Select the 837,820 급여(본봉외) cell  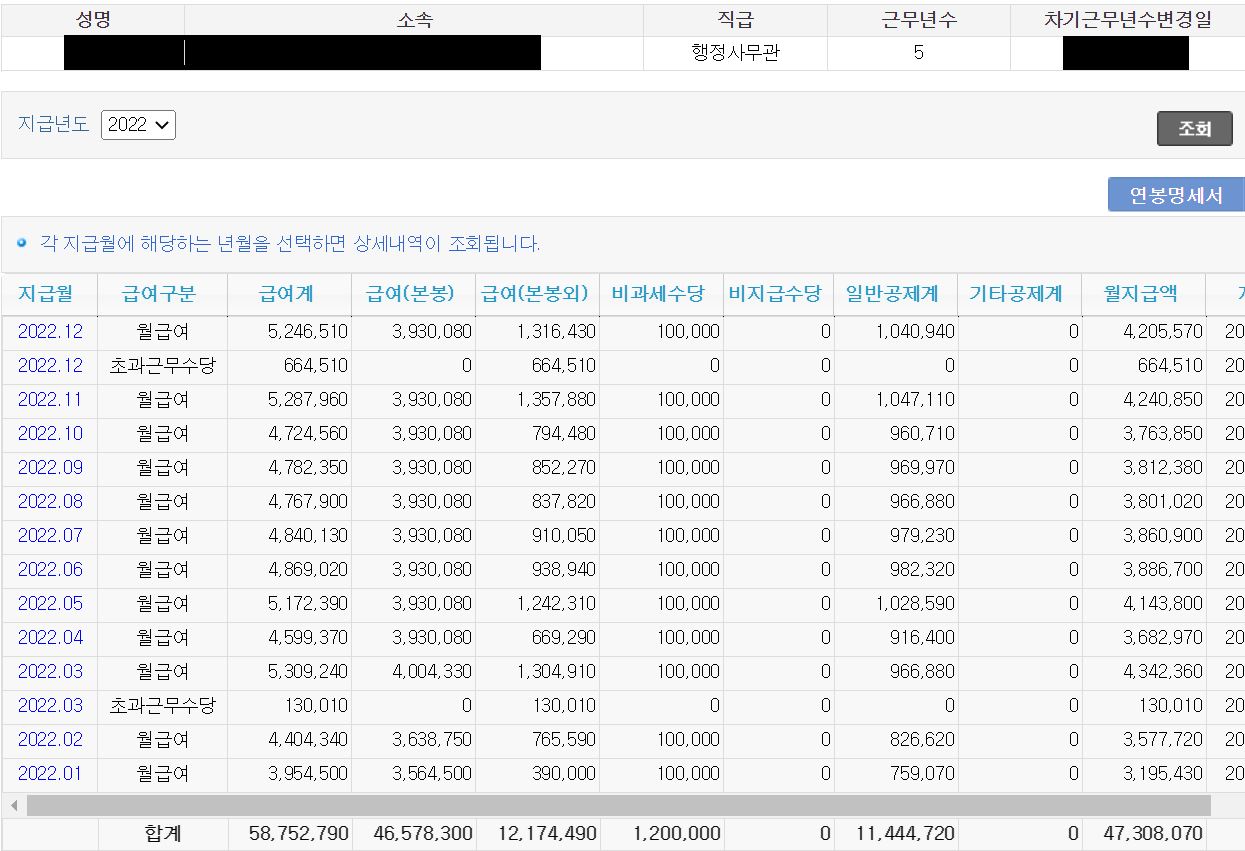(x=538, y=501)
